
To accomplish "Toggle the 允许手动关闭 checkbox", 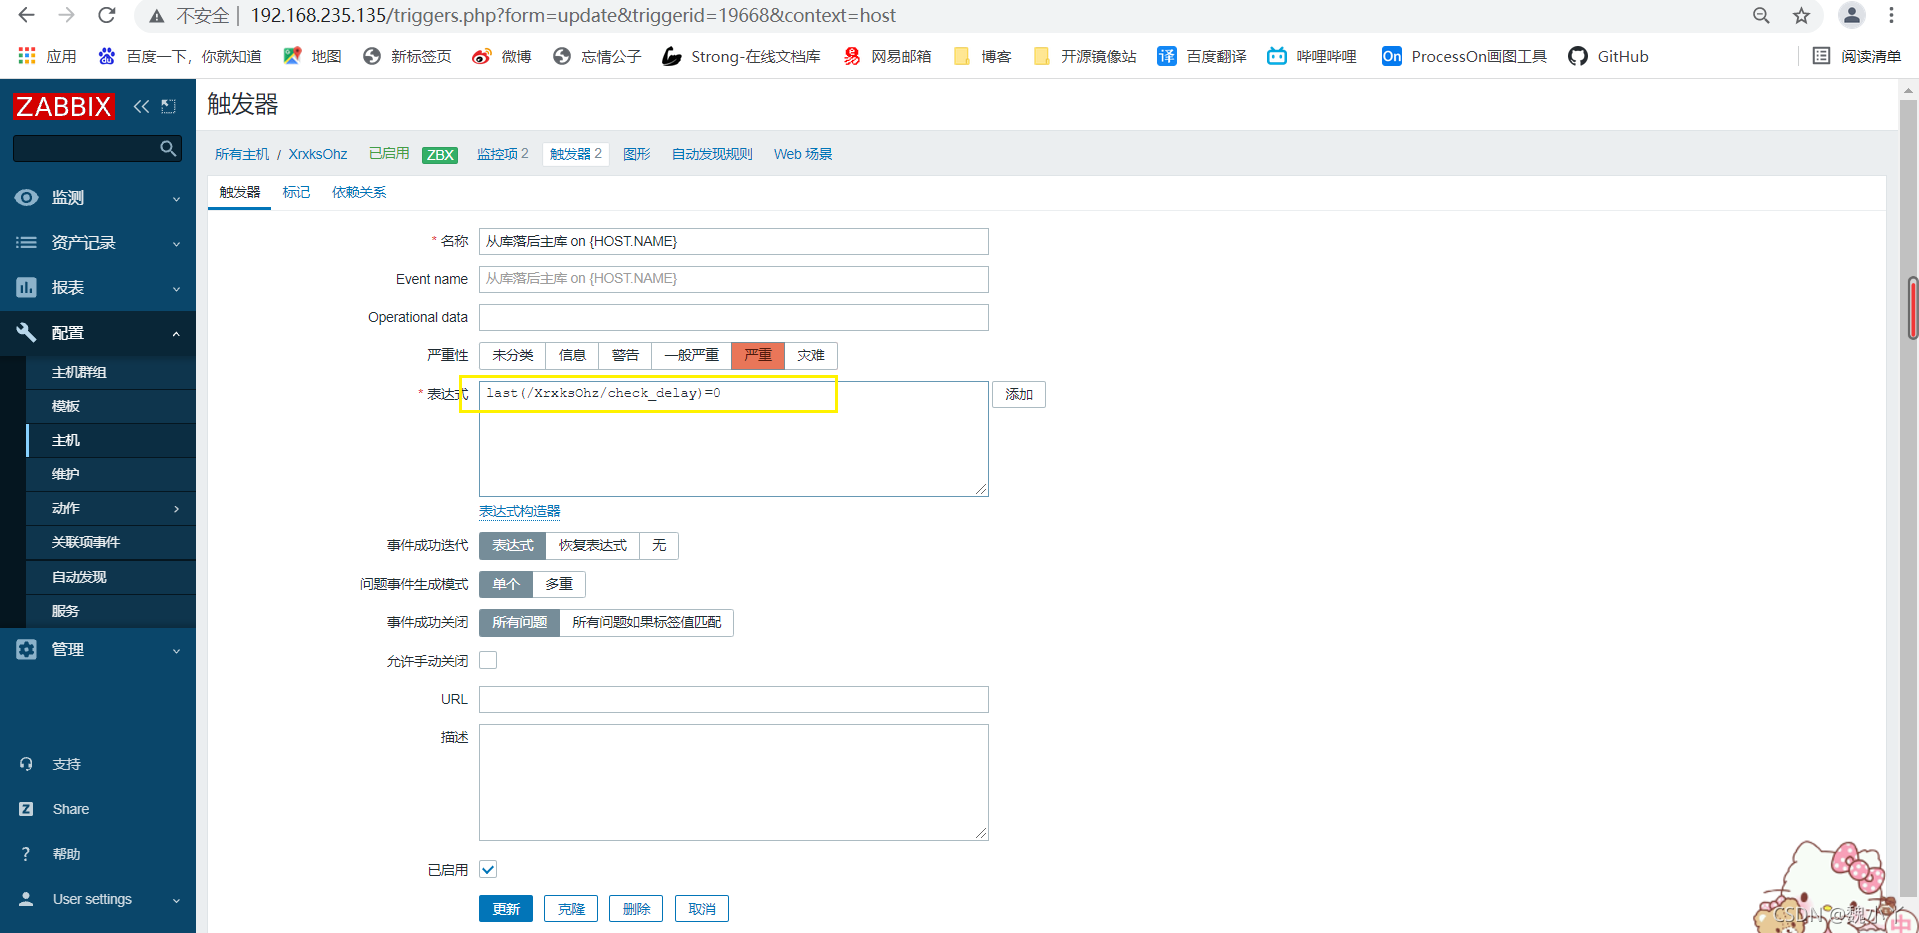I will [488, 660].
